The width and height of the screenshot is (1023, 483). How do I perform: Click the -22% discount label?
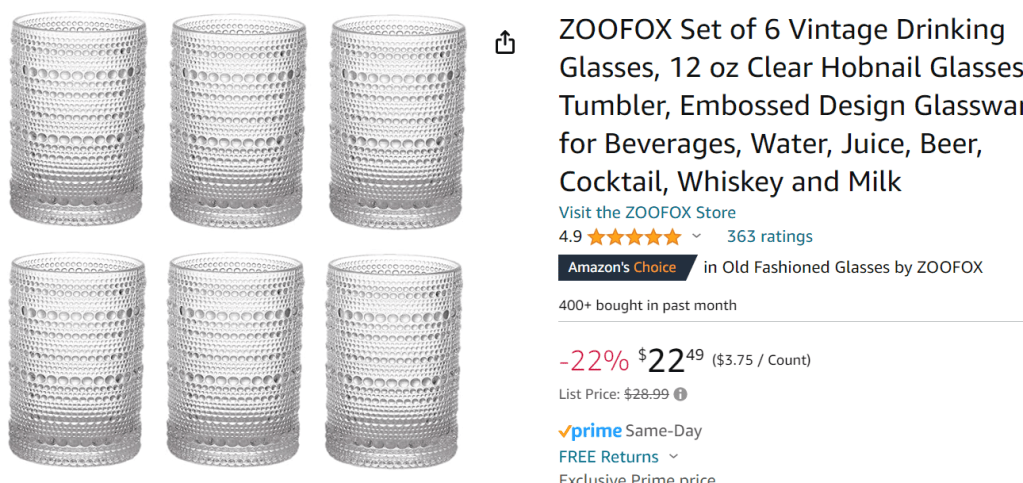[x=594, y=360]
